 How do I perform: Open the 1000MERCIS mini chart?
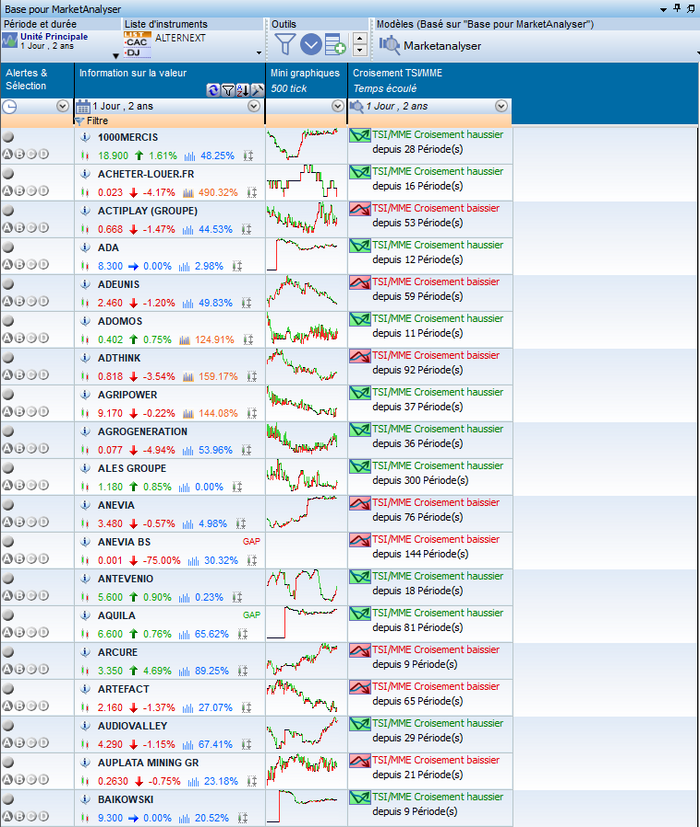point(303,144)
